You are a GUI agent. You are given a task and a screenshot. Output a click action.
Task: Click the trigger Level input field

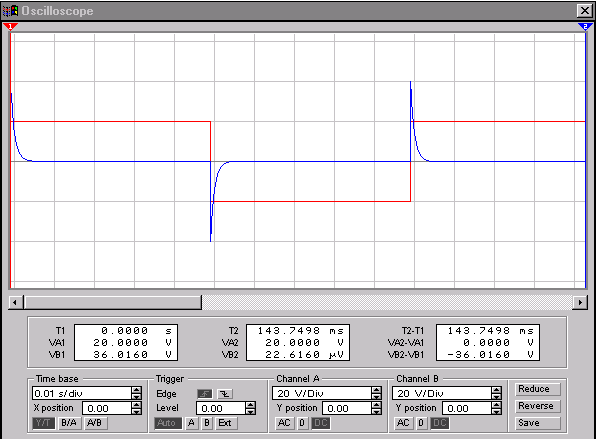221,408
